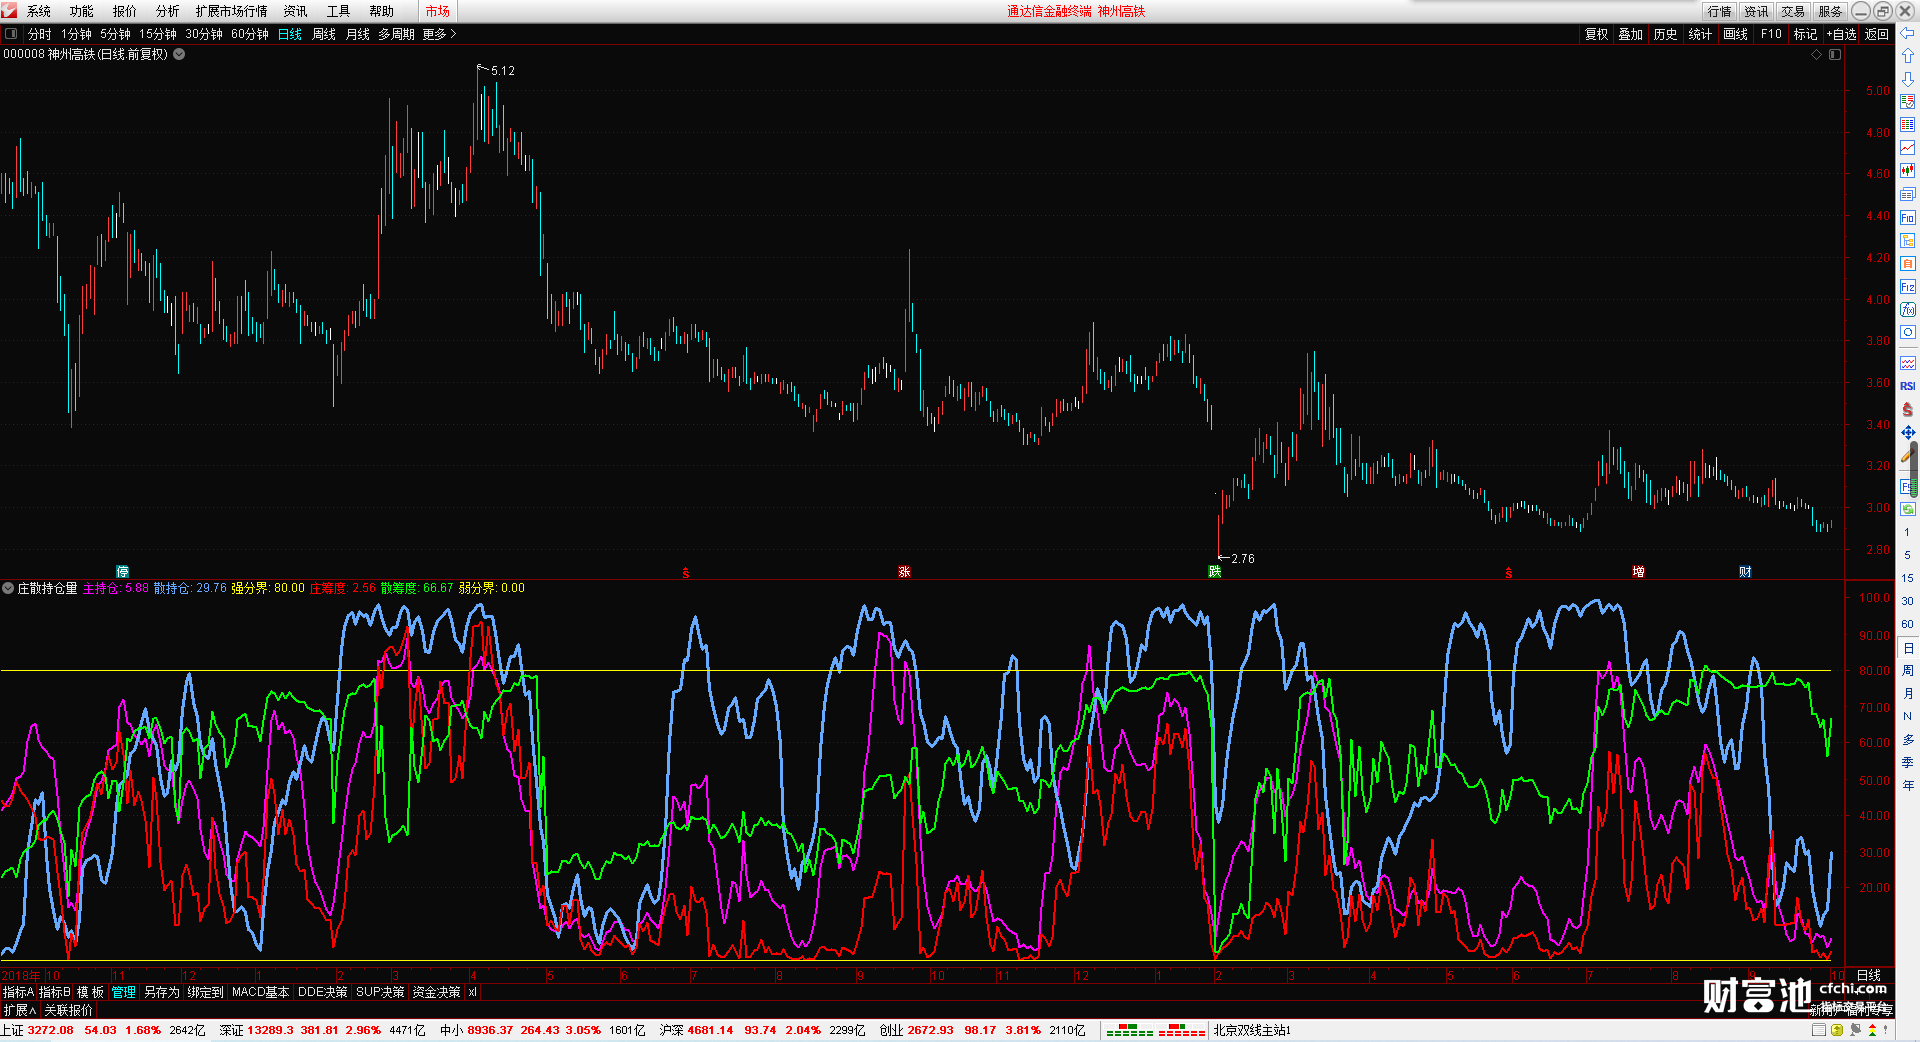The height and width of the screenshot is (1042, 1920).
Task: Click 北京双线主站1 server status
Action: point(1252,1030)
